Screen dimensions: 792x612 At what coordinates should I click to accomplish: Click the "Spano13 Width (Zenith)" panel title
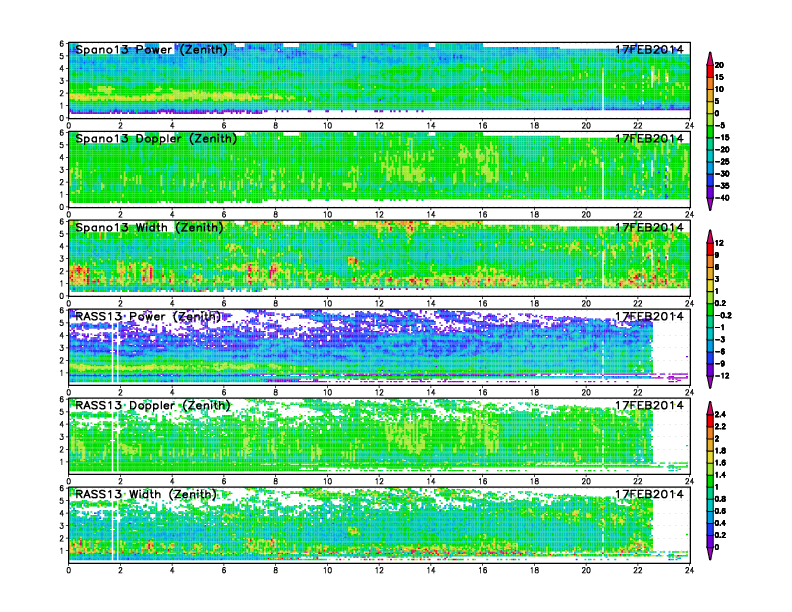click(x=149, y=227)
